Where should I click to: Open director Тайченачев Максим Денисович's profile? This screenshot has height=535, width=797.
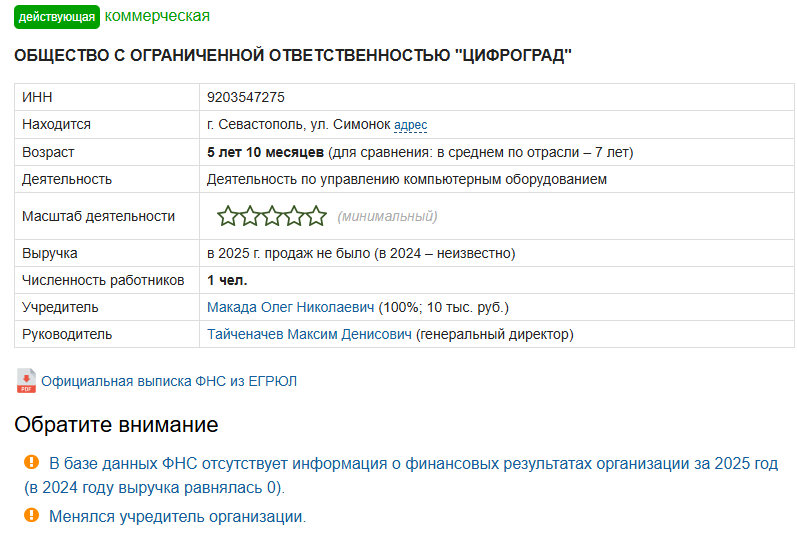[x=309, y=334]
